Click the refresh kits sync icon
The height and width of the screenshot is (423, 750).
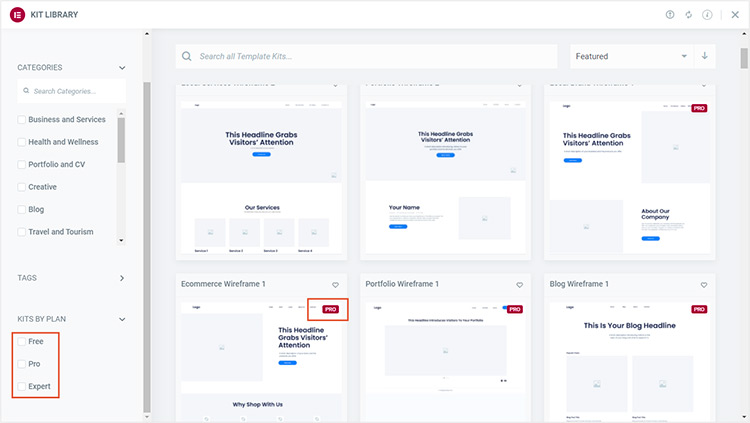689,15
